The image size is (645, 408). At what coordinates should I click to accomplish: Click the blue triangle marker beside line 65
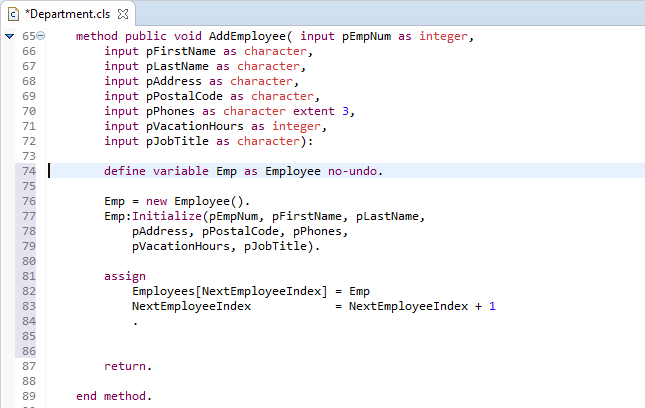click(x=9, y=36)
